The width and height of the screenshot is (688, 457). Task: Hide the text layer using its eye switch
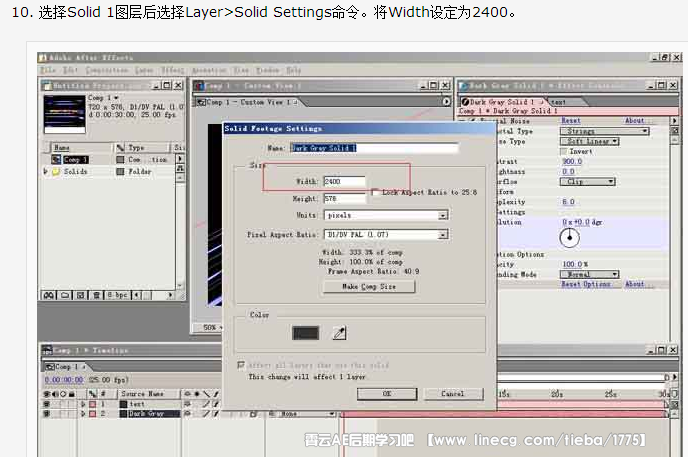(x=47, y=404)
